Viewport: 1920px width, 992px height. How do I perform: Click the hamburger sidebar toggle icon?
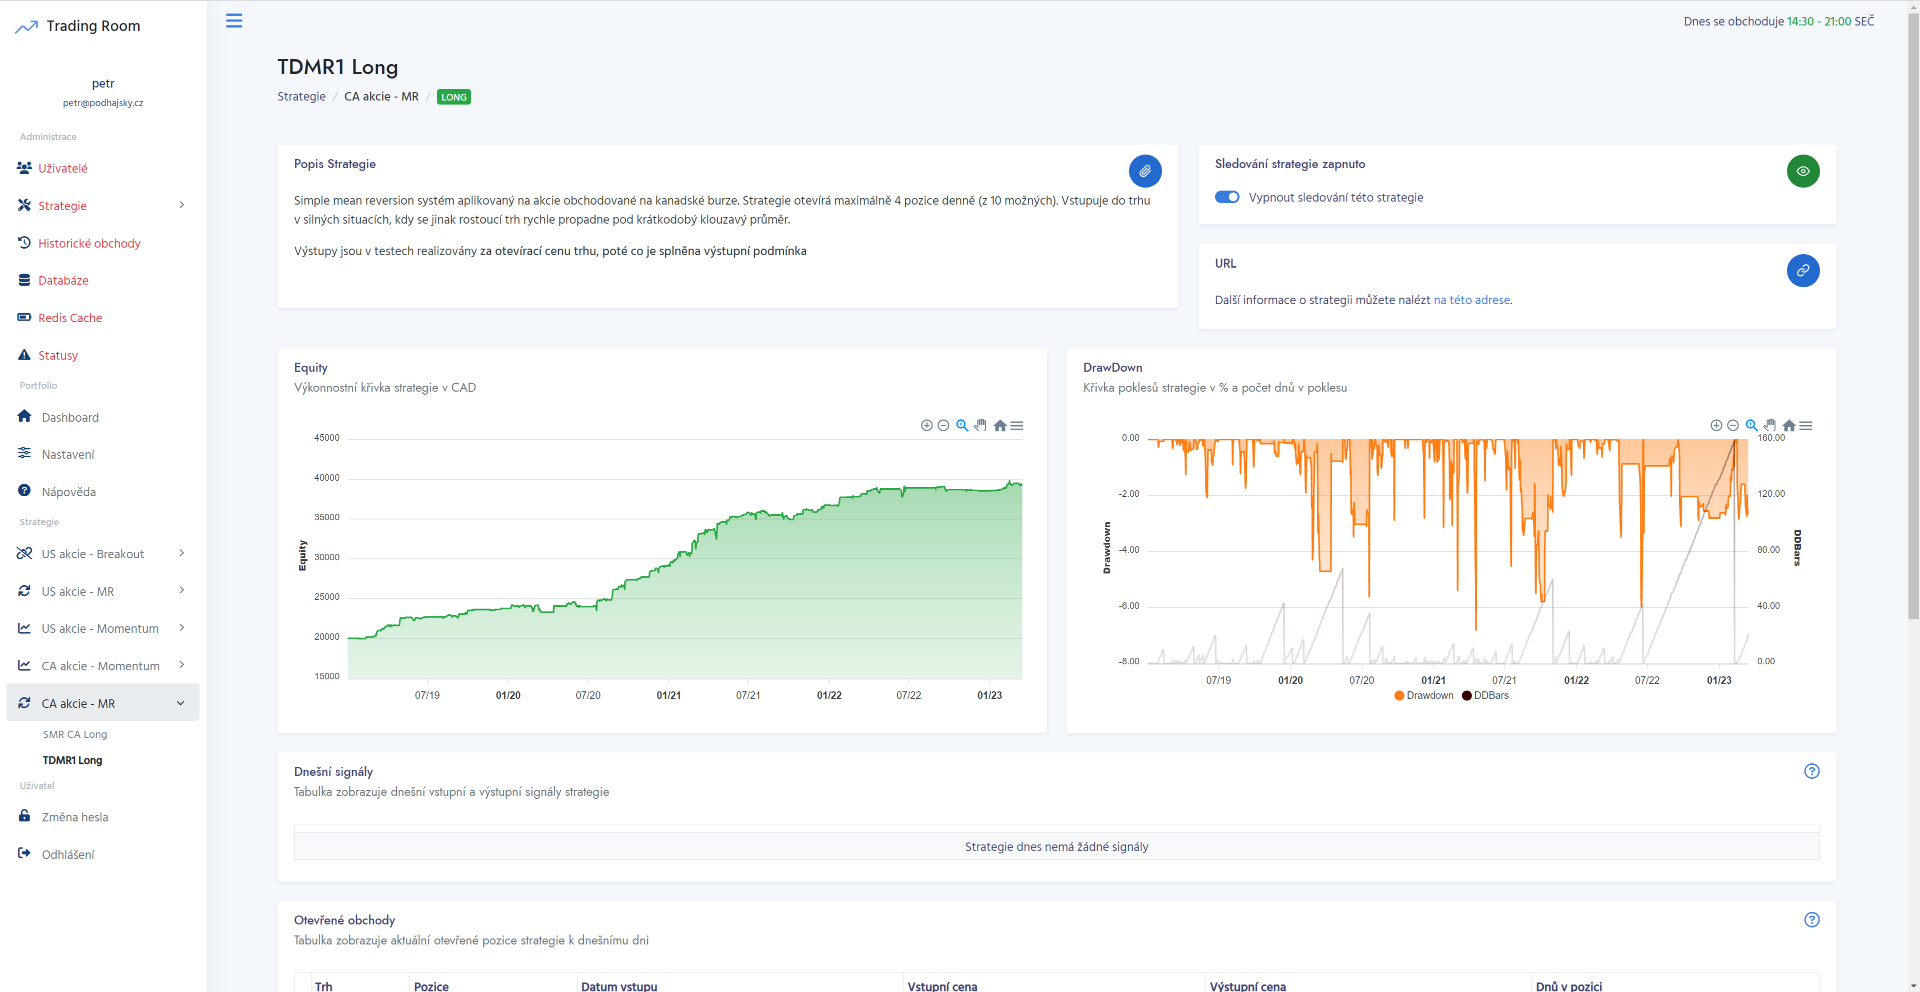pyautogui.click(x=234, y=21)
